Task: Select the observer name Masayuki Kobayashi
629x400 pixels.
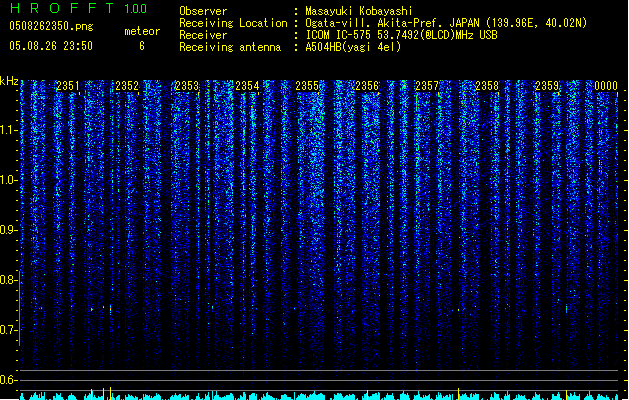Action: (359, 11)
